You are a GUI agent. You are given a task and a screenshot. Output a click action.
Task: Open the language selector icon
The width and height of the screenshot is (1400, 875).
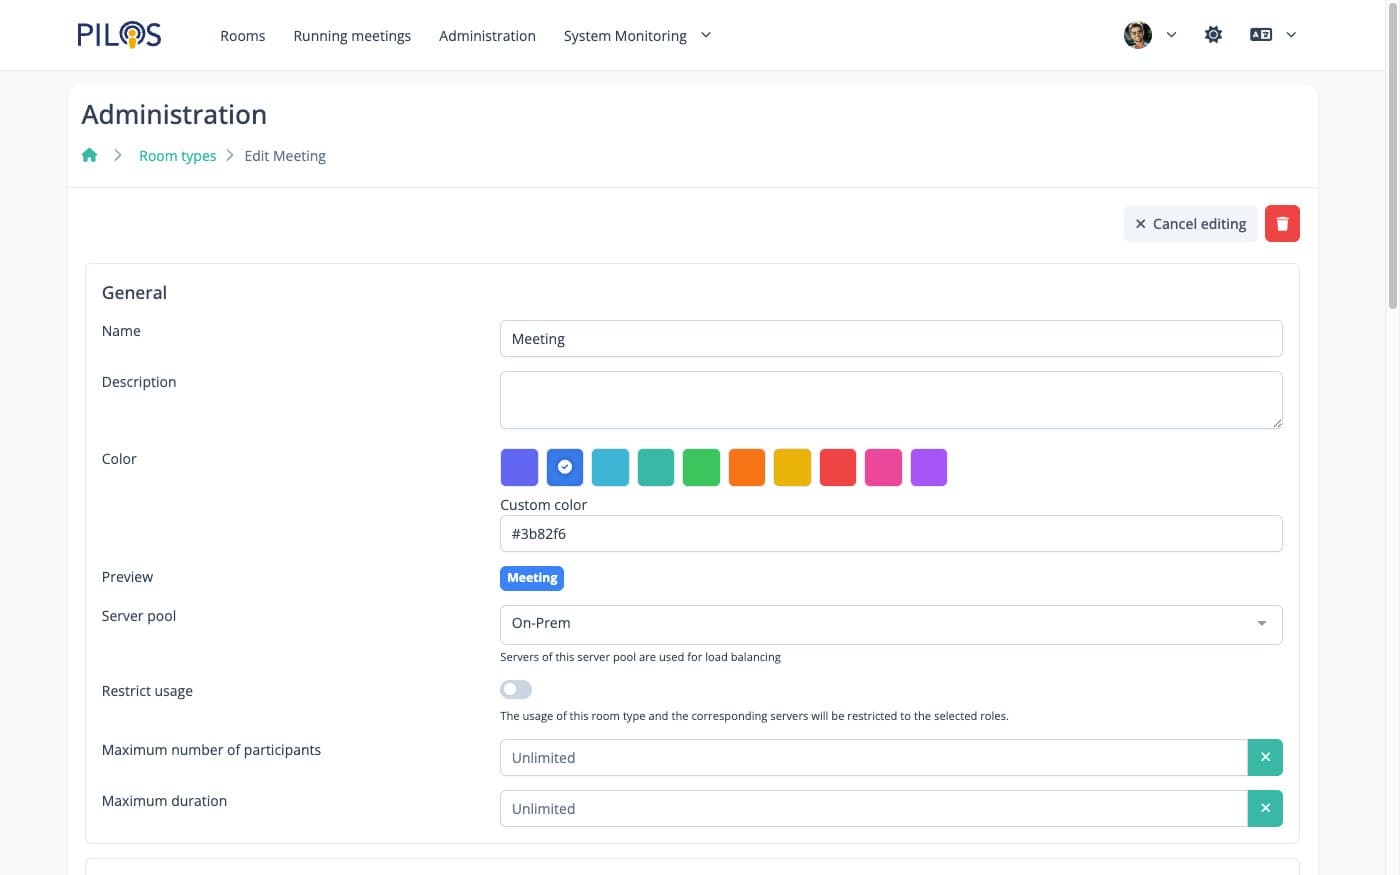coord(1261,35)
